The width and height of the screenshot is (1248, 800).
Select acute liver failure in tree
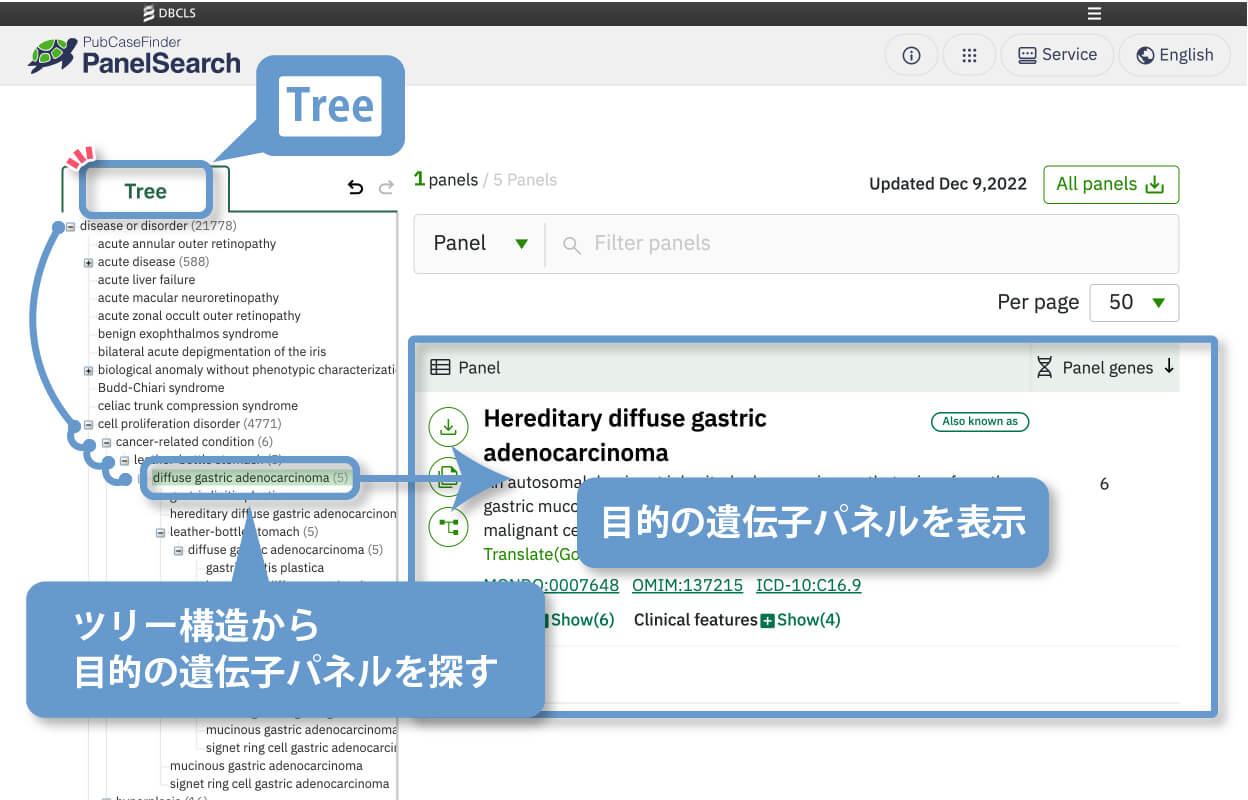(x=146, y=280)
